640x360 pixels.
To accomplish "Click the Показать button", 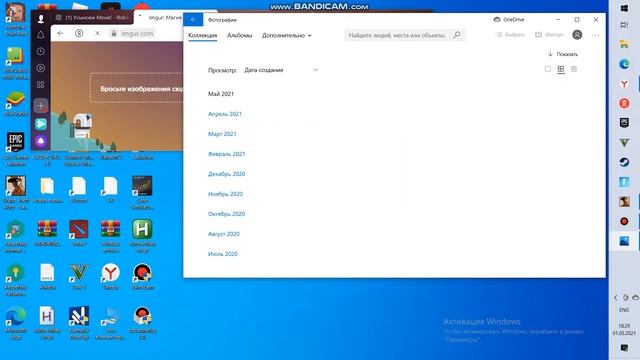I will tap(563, 54).
